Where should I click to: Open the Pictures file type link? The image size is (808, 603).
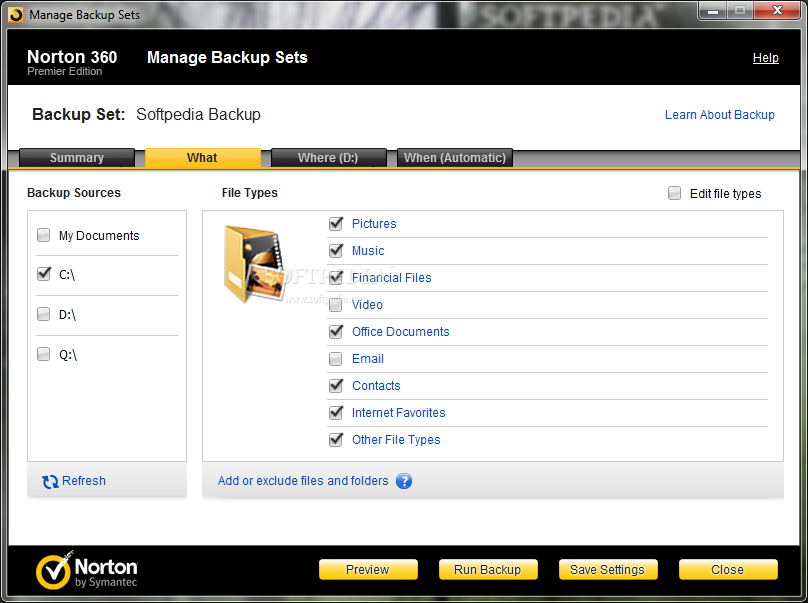pos(374,224)
